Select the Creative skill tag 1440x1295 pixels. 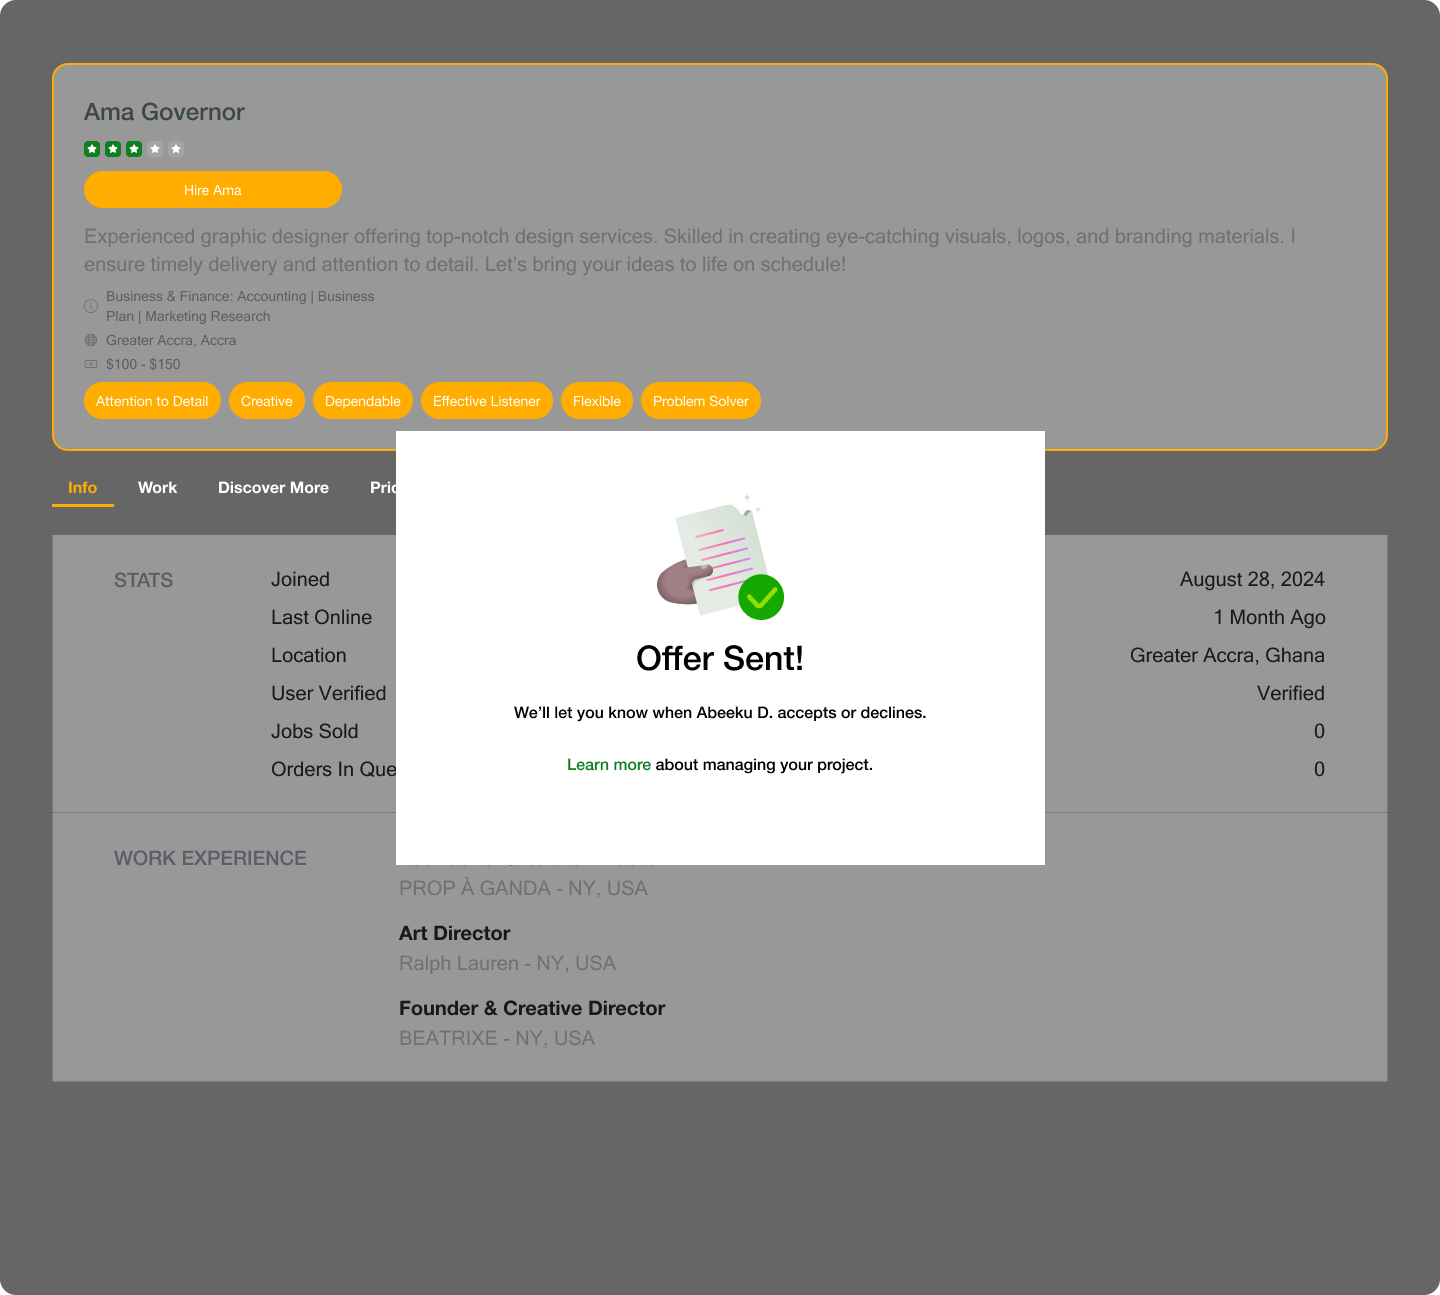click(267, 401)
